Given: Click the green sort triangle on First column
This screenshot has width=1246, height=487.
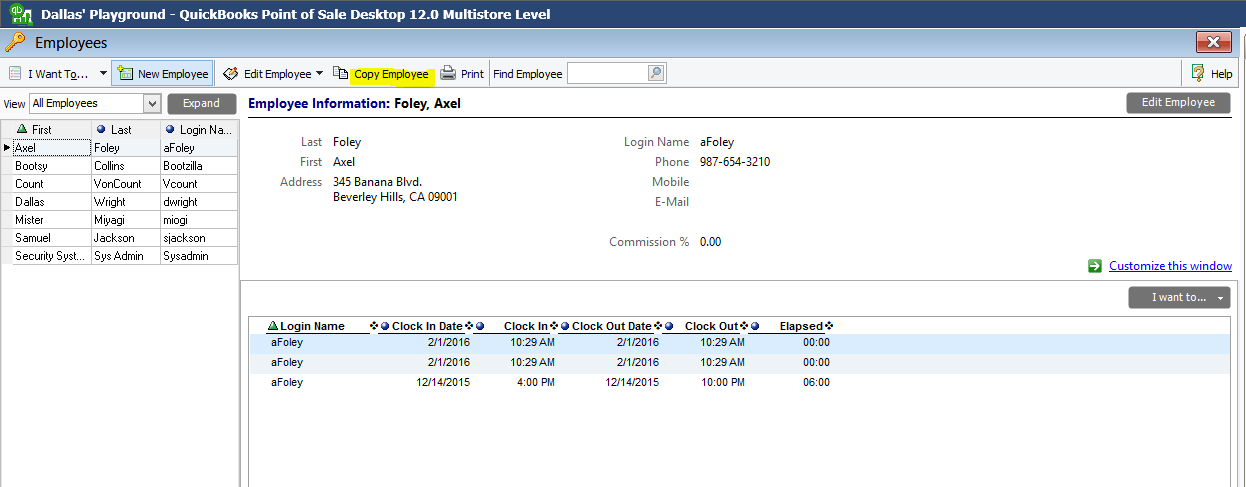Looking at the screenshot, I should 23,130.
